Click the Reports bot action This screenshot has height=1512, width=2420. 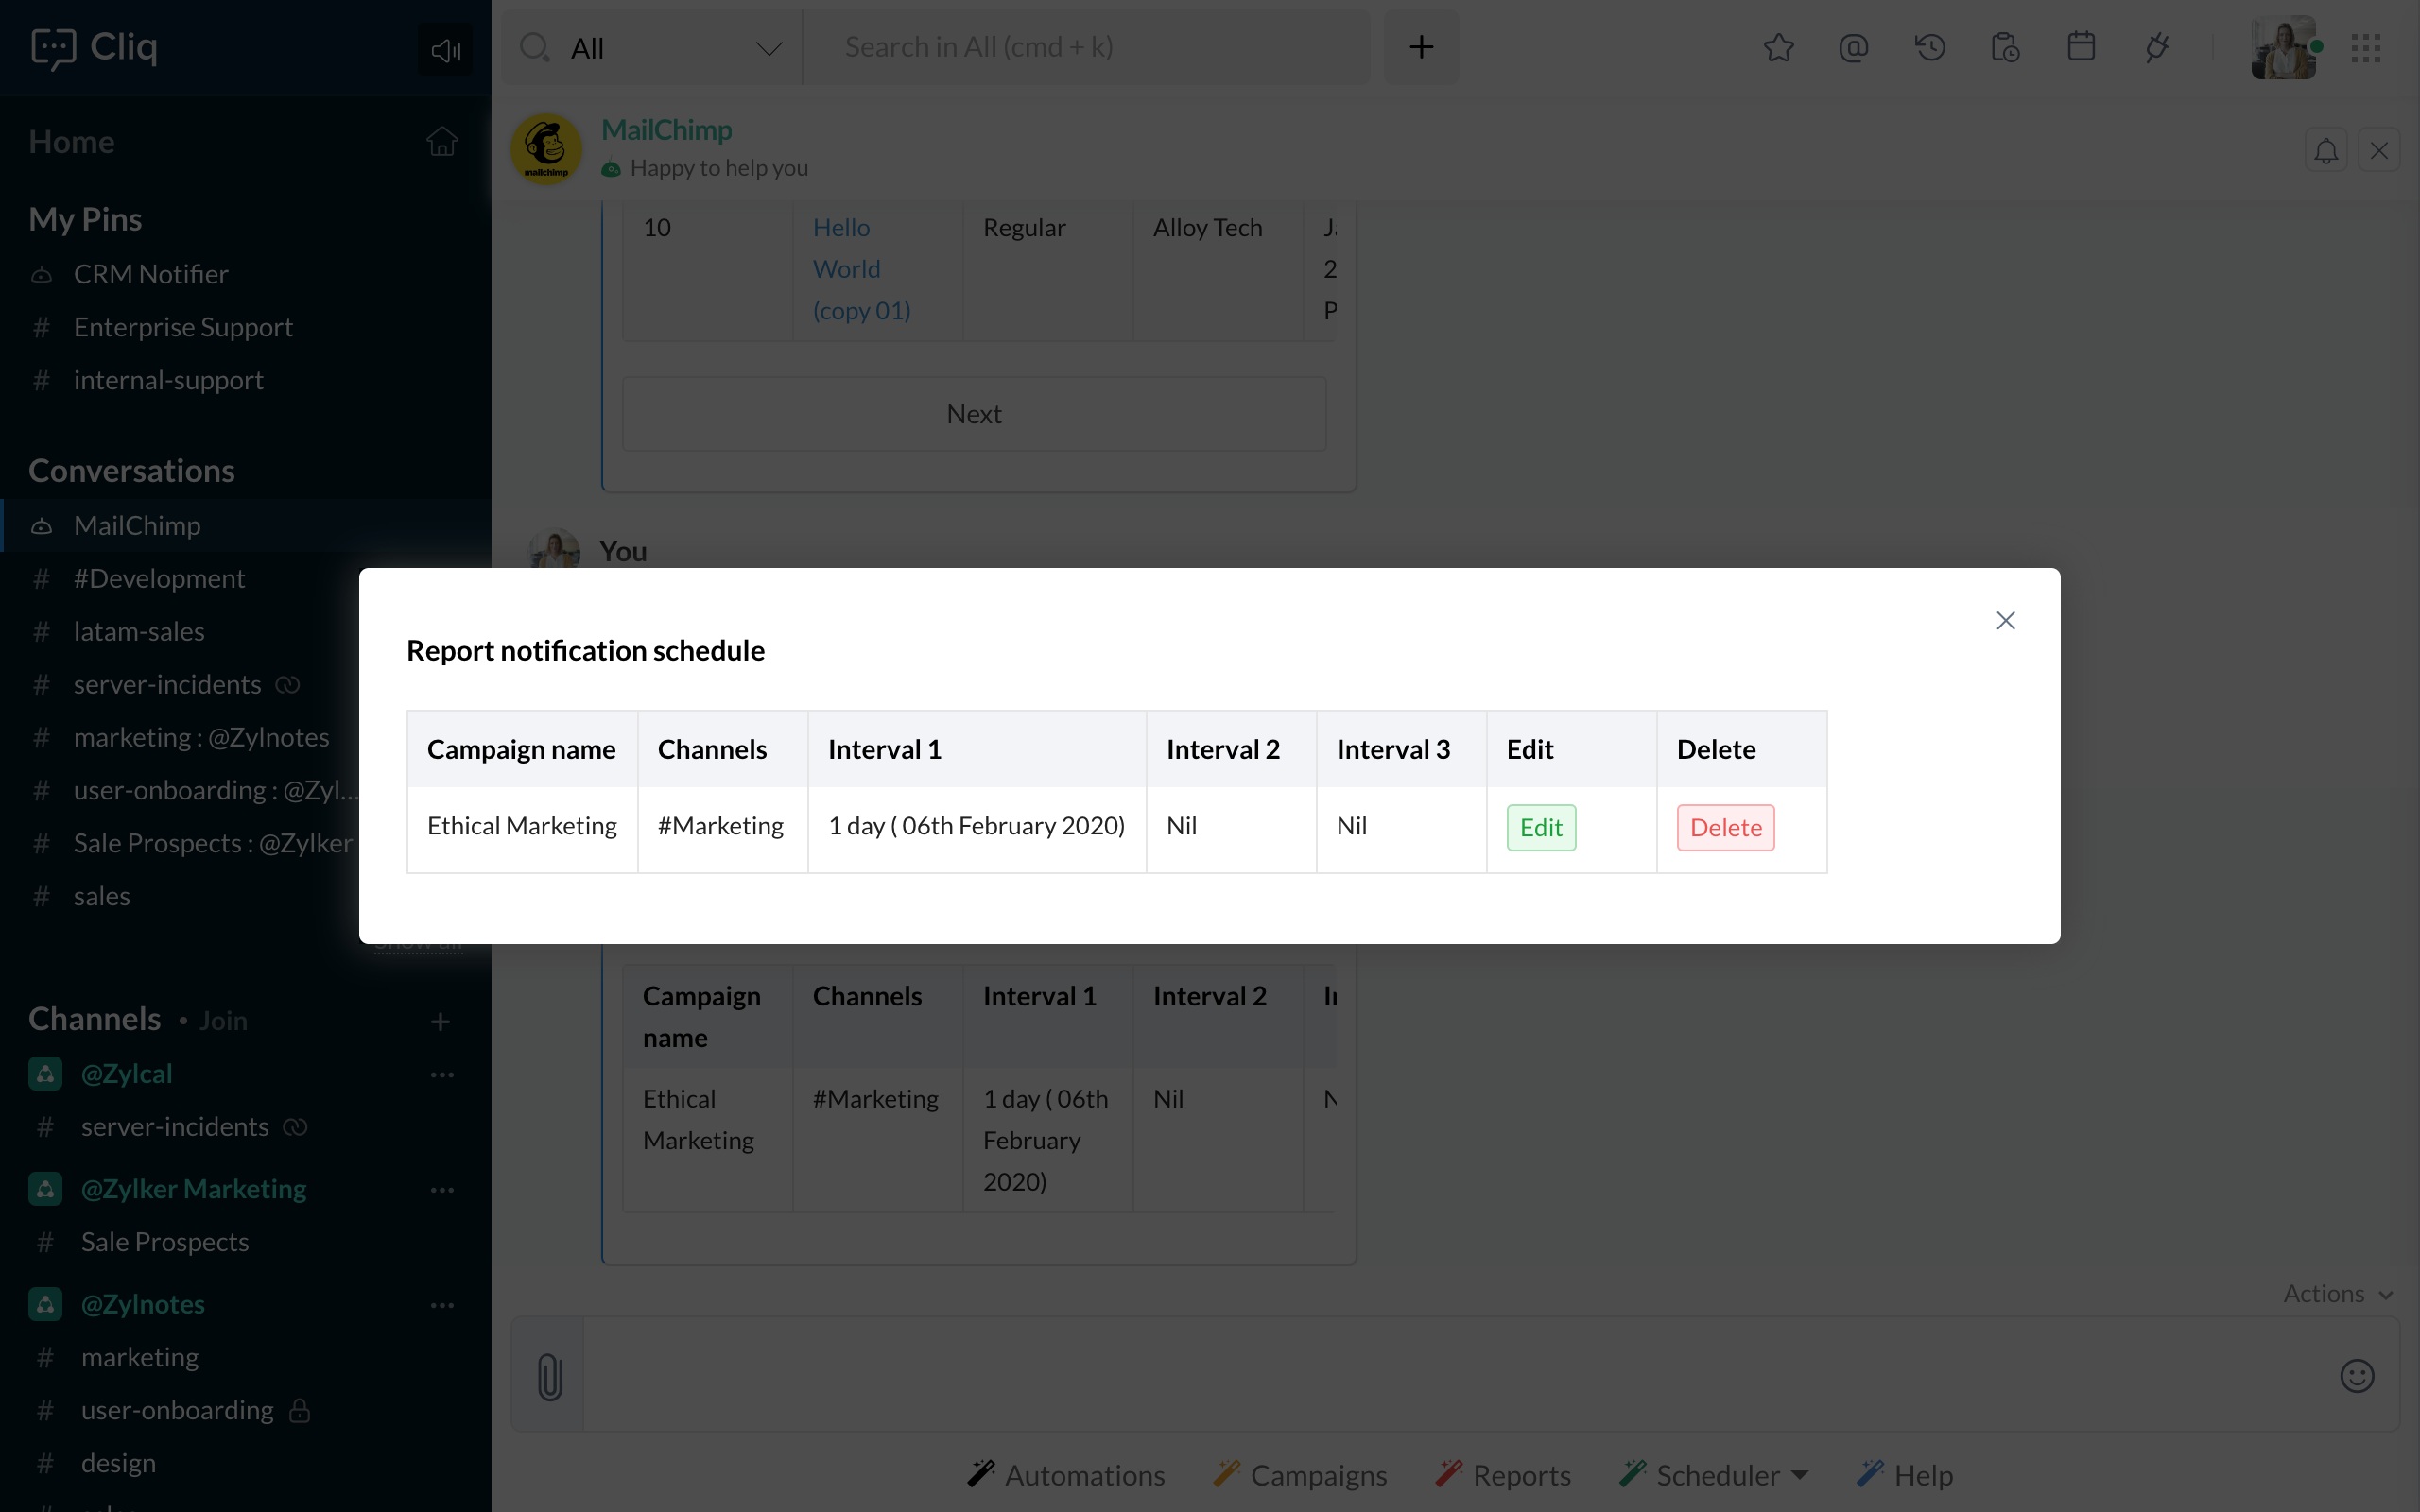tap(1503, 1474)
